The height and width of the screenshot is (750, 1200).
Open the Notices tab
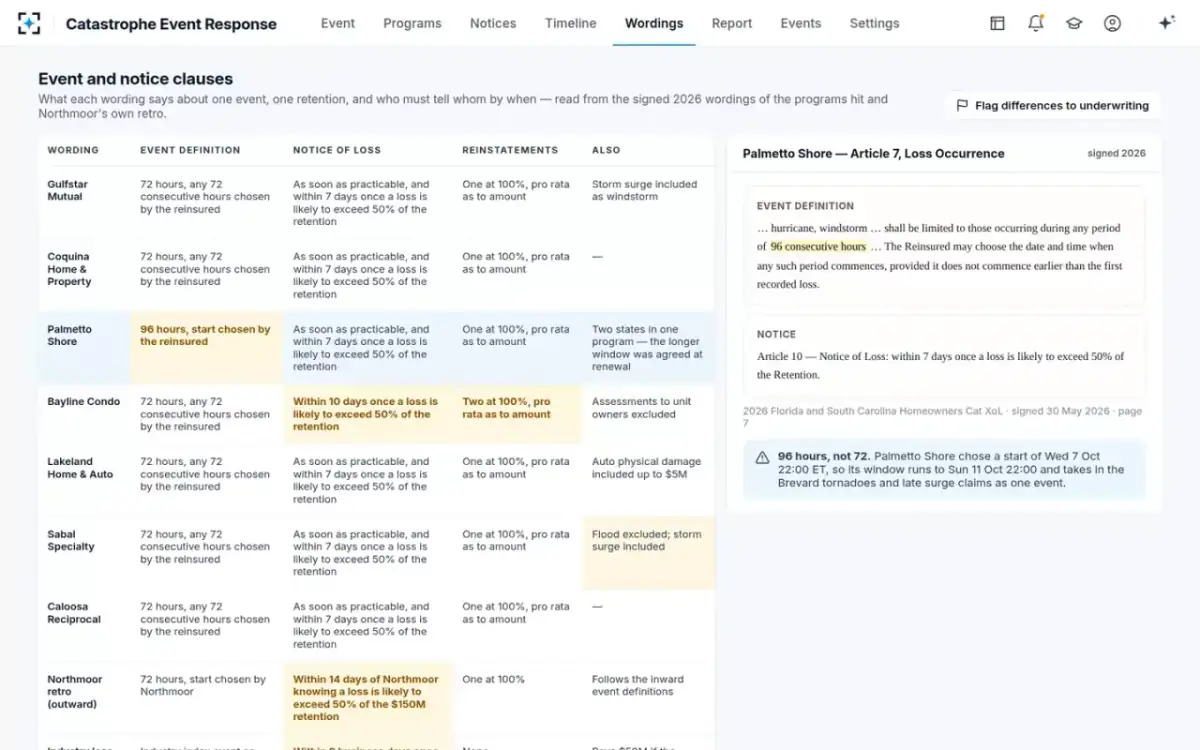tap(493, 23)
